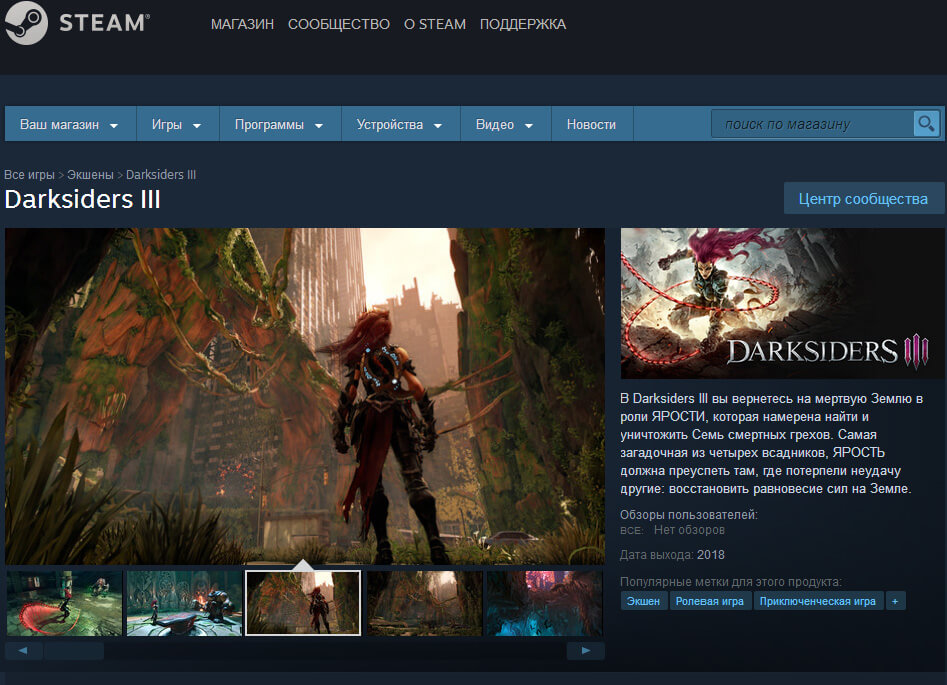The height and width of the screenshot is (685, 947).
Task: Focus the поиск по магазину search field
Action: coord(812,124)
